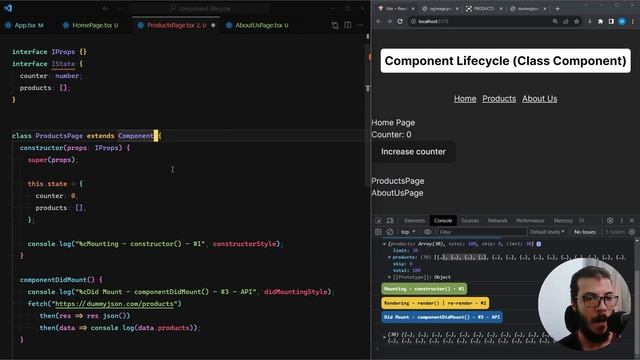Click No Issues button in console
Viewport: 640px width, 360px height.
coord(584,232)
